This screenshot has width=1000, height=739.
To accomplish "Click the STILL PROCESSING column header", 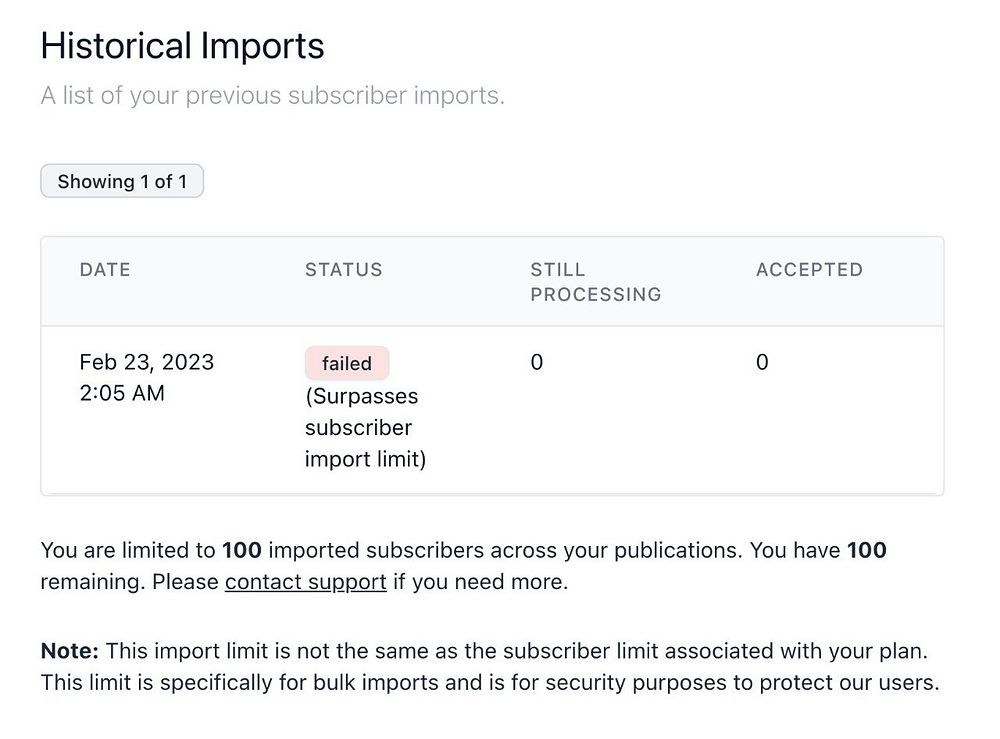I will point(595,282).
